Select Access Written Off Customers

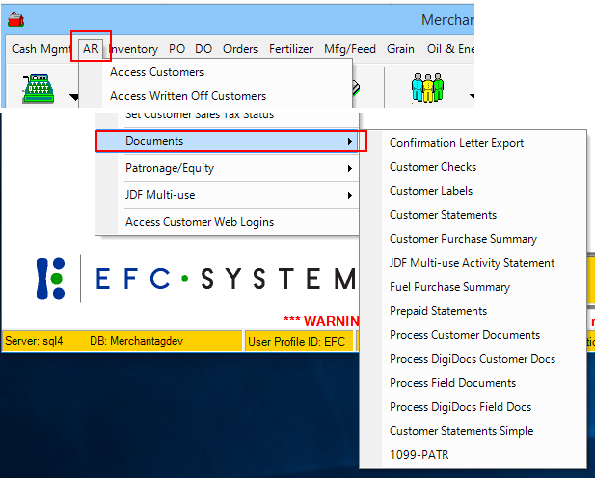click(188, 96)
